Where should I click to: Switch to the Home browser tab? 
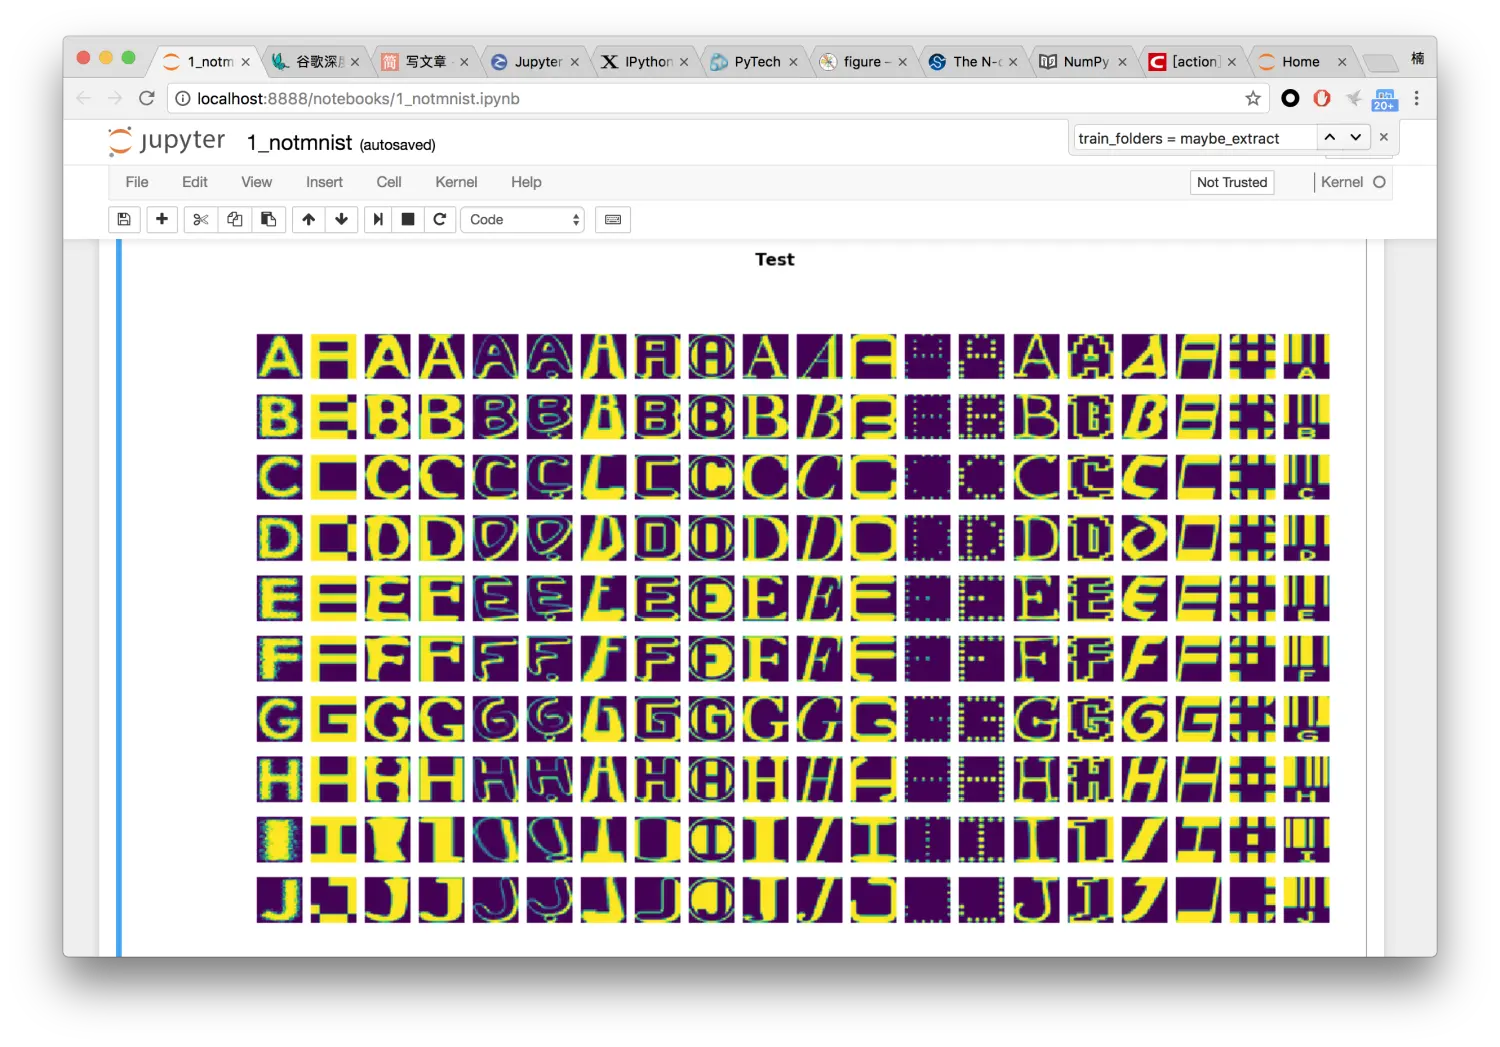[1300, 62]
